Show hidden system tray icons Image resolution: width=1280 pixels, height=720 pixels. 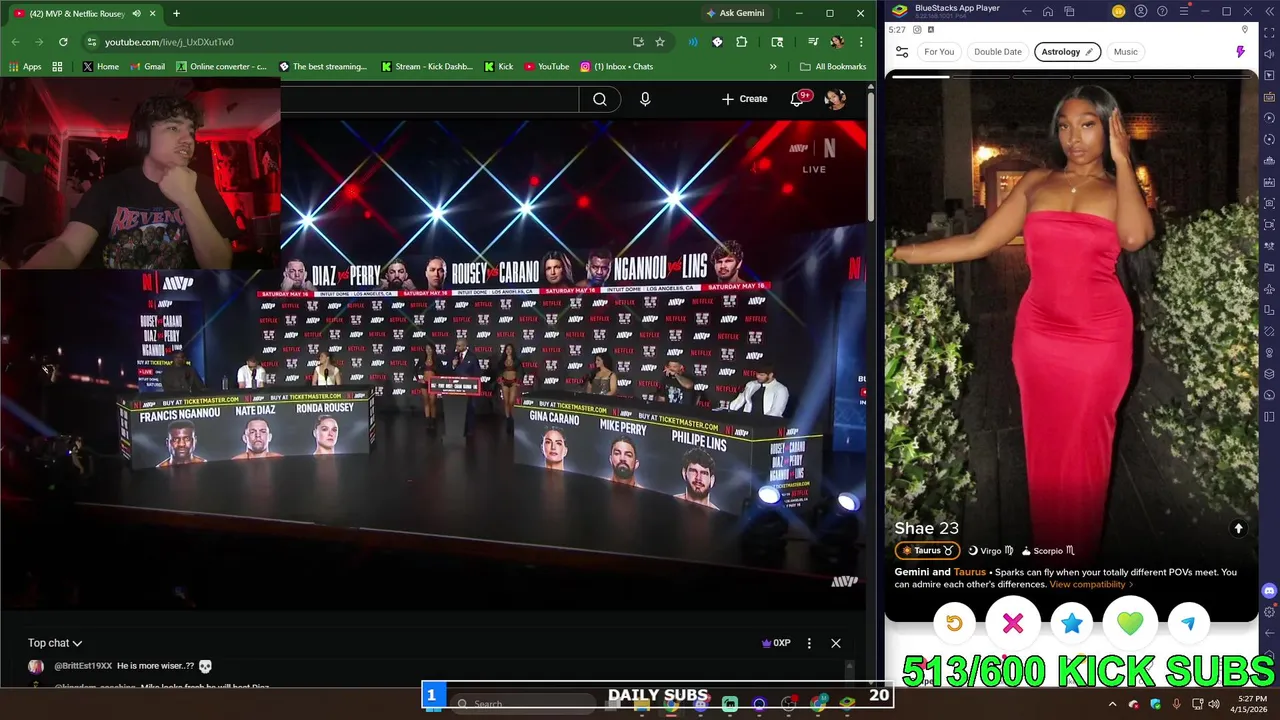pos(1112,704)
